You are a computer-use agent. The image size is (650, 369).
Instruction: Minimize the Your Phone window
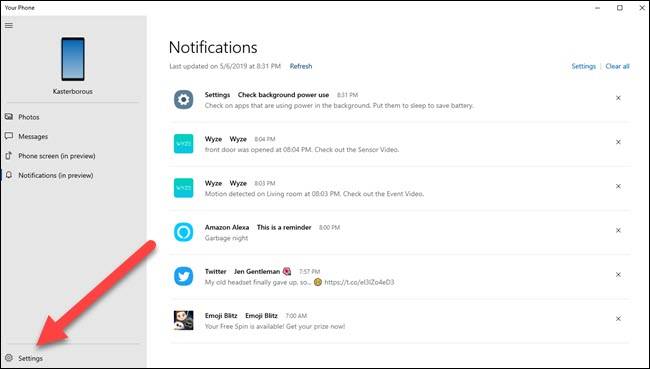598,8
